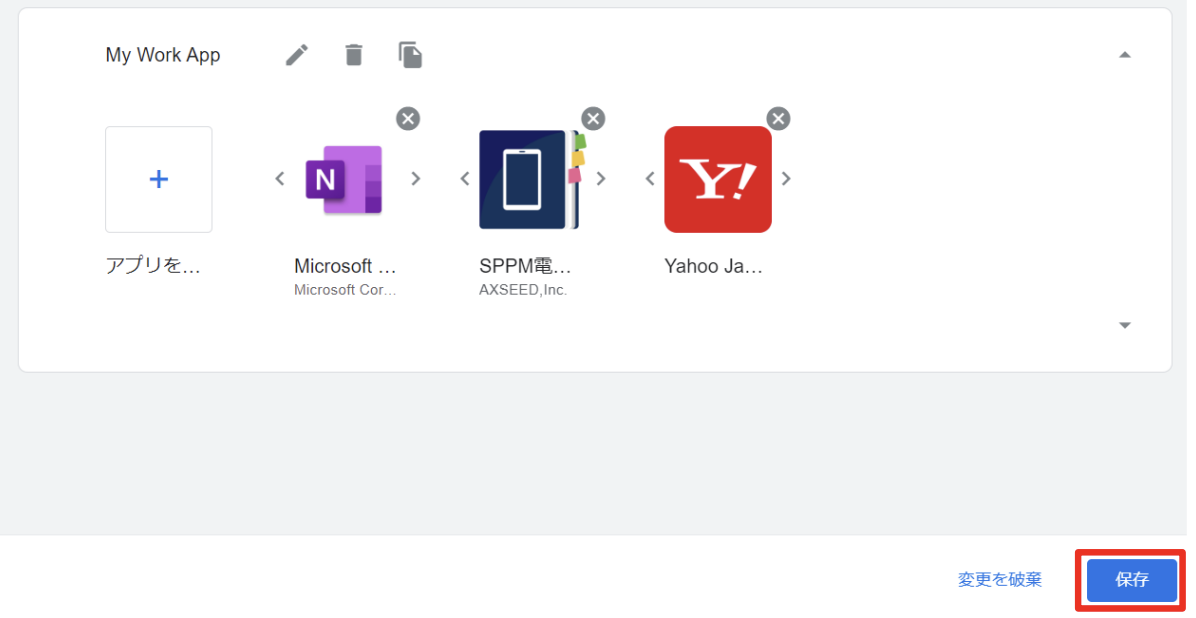Viewport: 1196px width, 618px height.
Task: Move Yahoo Japan app left
Action: [x=650, y=179]
